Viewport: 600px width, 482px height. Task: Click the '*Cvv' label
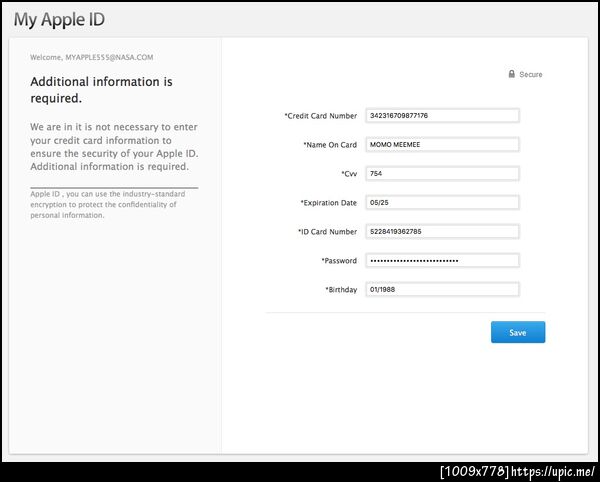point(349,174)
